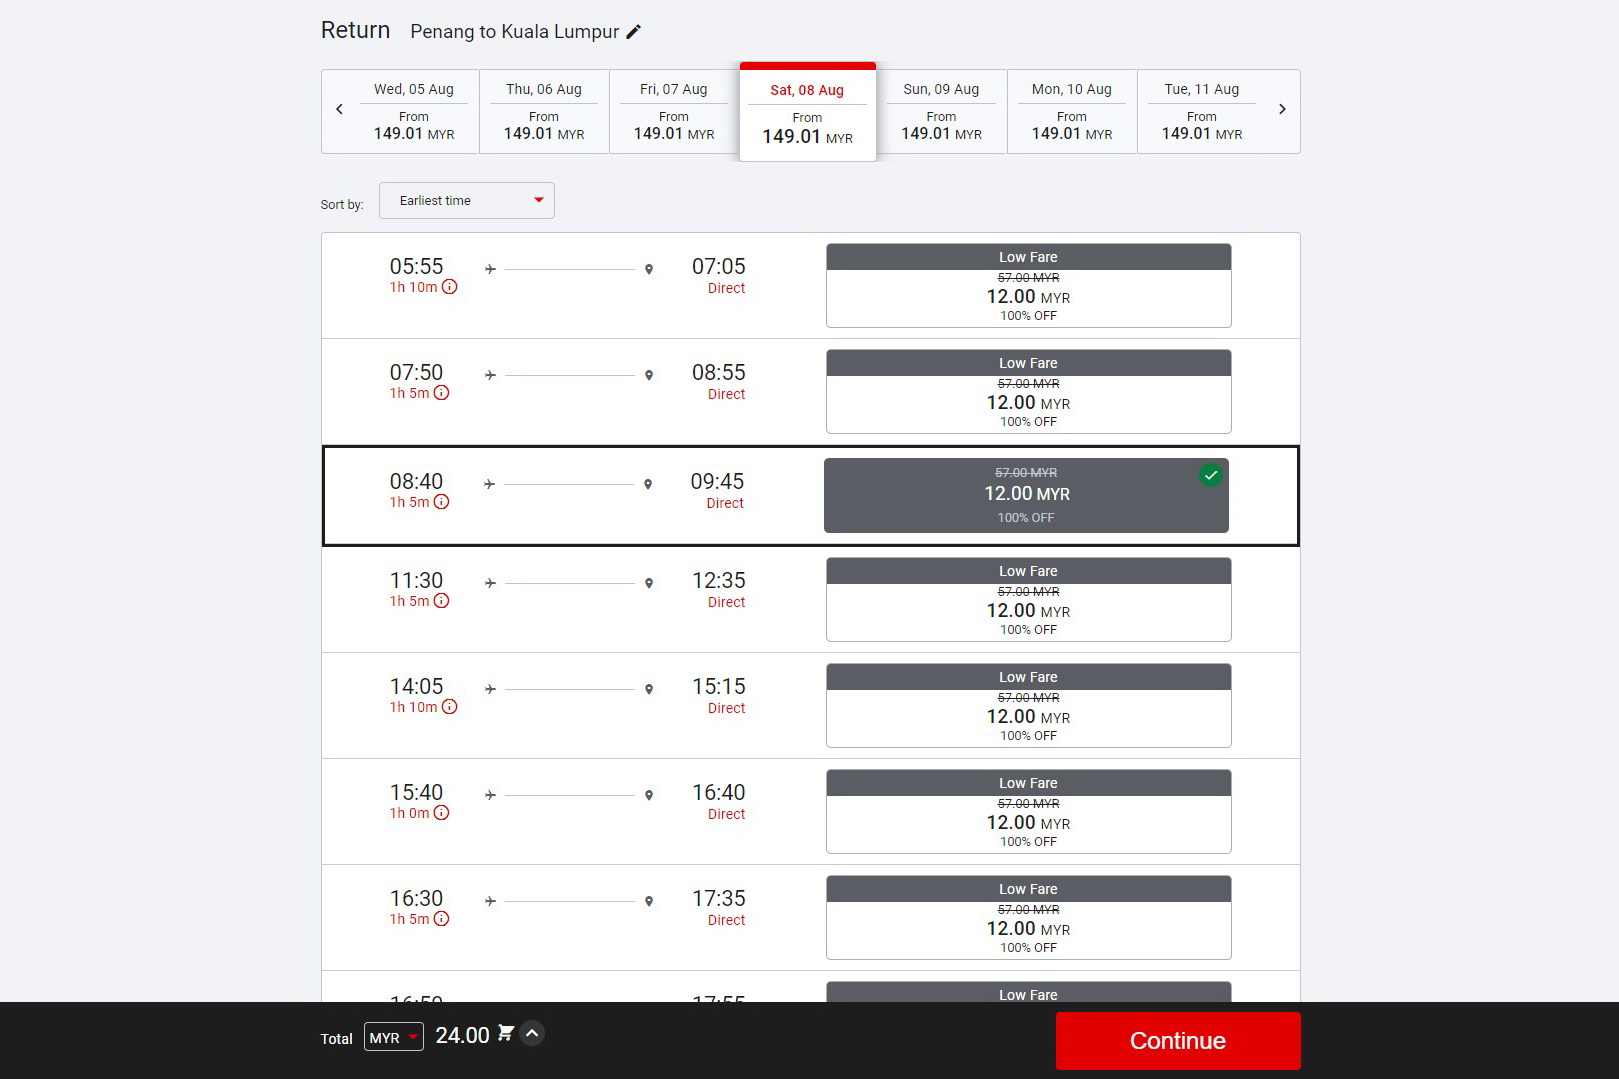Open the MYR currency dropdown
1619x1079 pixels.
point(393,1037)
